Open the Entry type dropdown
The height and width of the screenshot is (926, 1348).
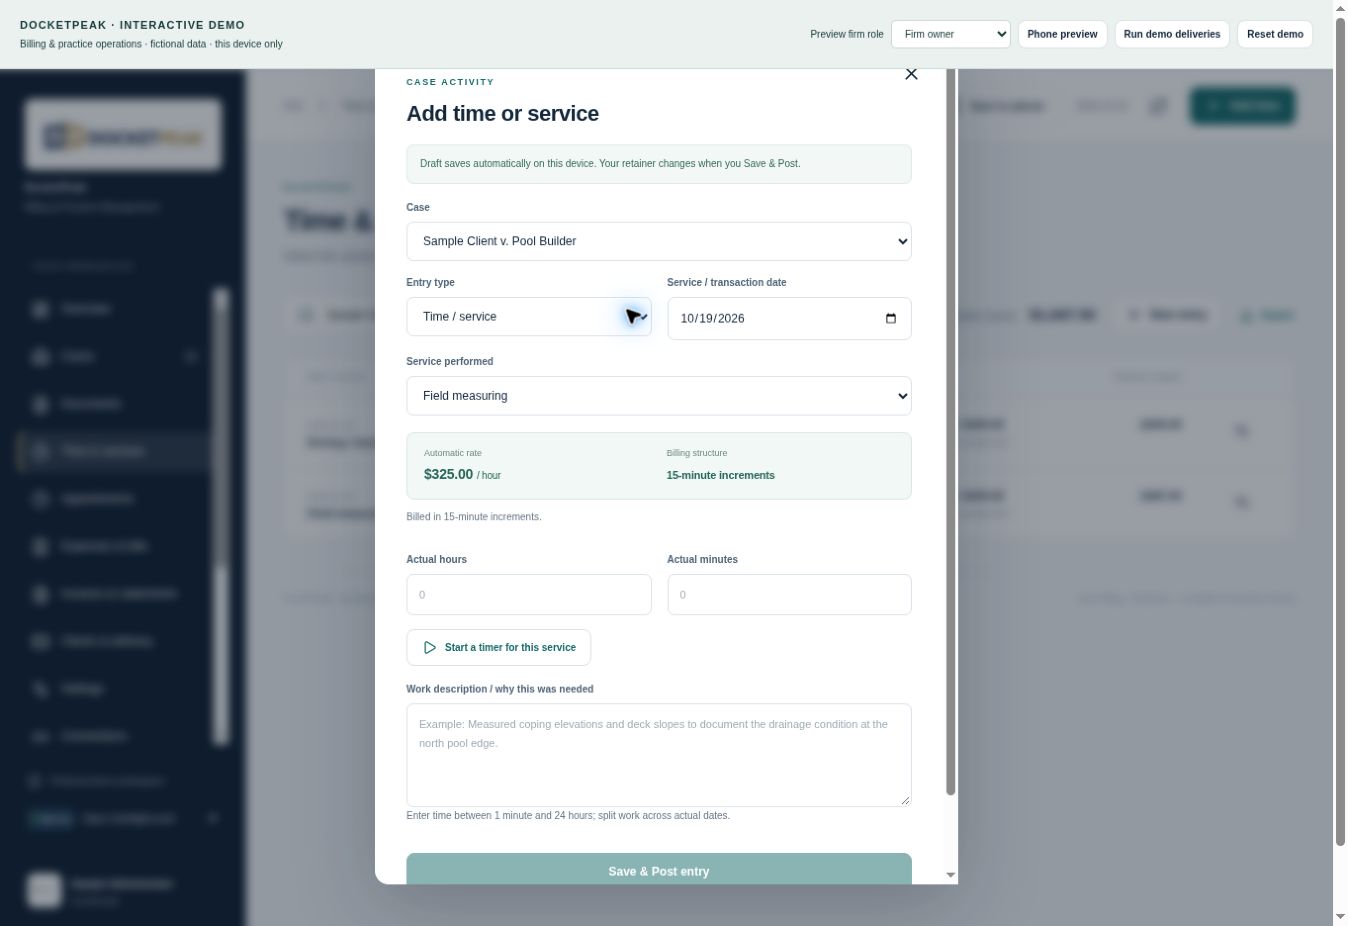coord(528,316)
